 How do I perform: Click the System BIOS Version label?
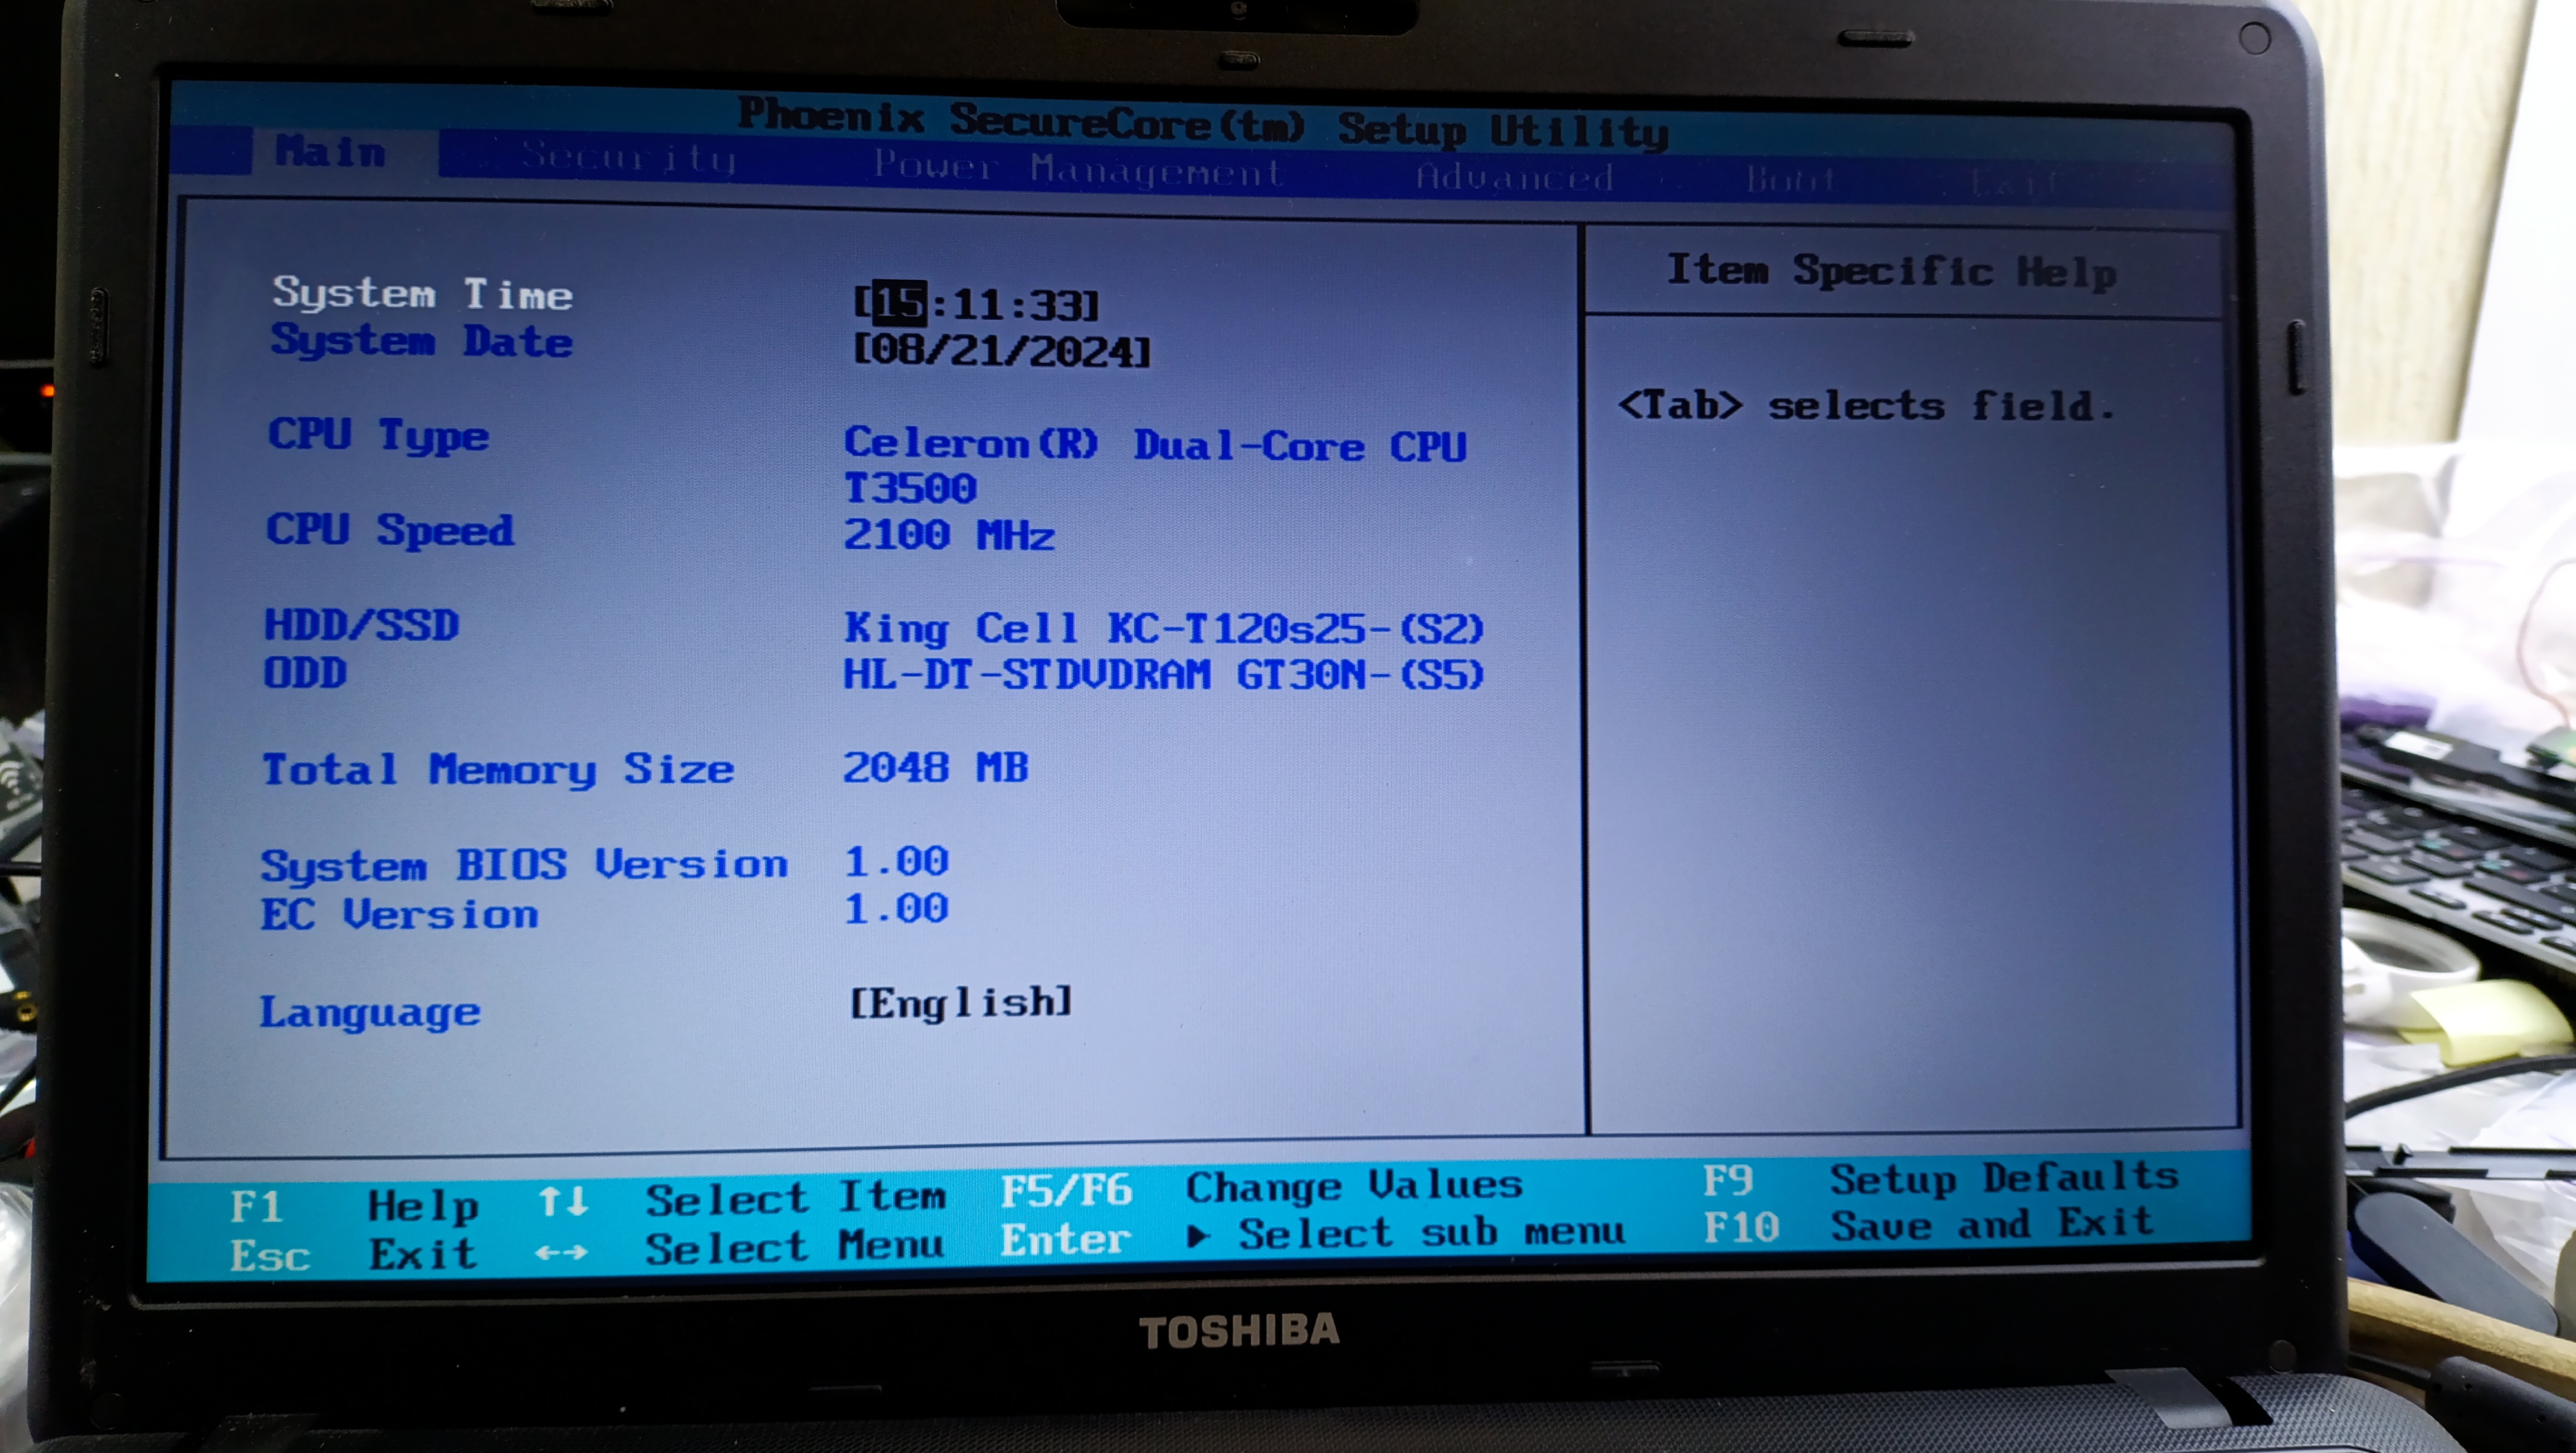pyautogui.click(x=524, y=866)
